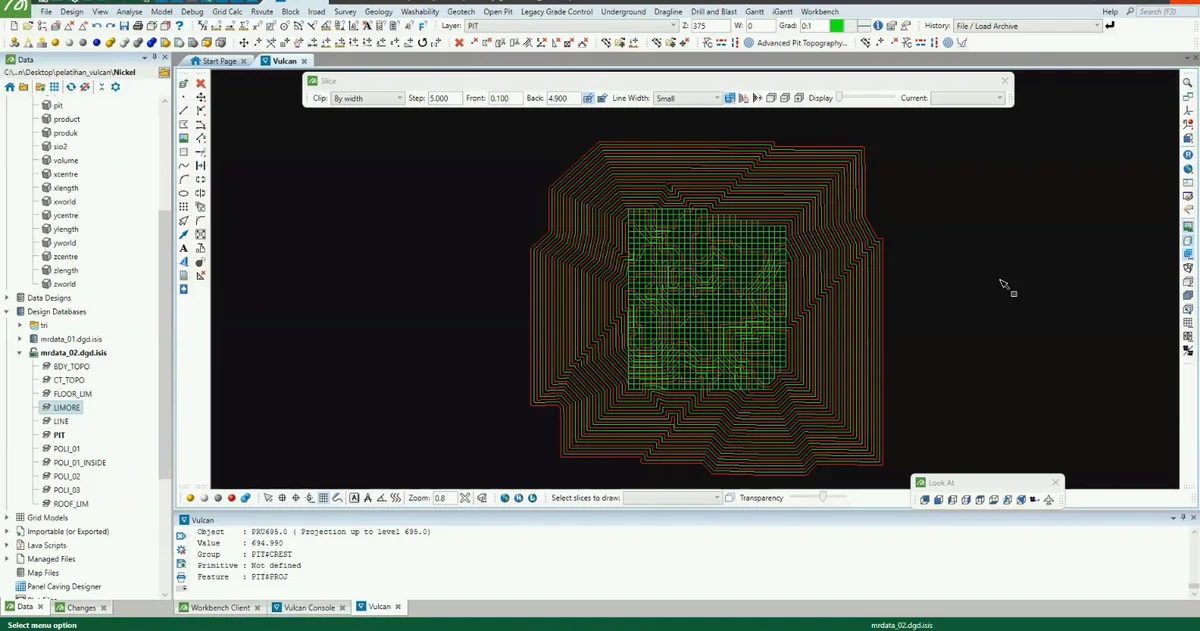1200x631 pixels.
Task: Select the ellipse drawing tool
Action: click(183, 193)
